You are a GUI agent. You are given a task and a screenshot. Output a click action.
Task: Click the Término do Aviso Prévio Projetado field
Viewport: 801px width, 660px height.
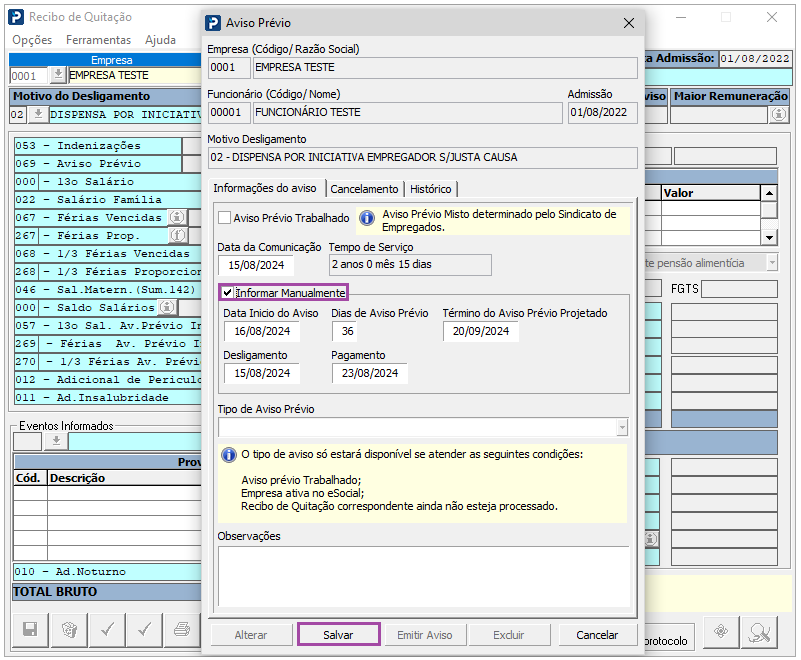coord(481,331)
